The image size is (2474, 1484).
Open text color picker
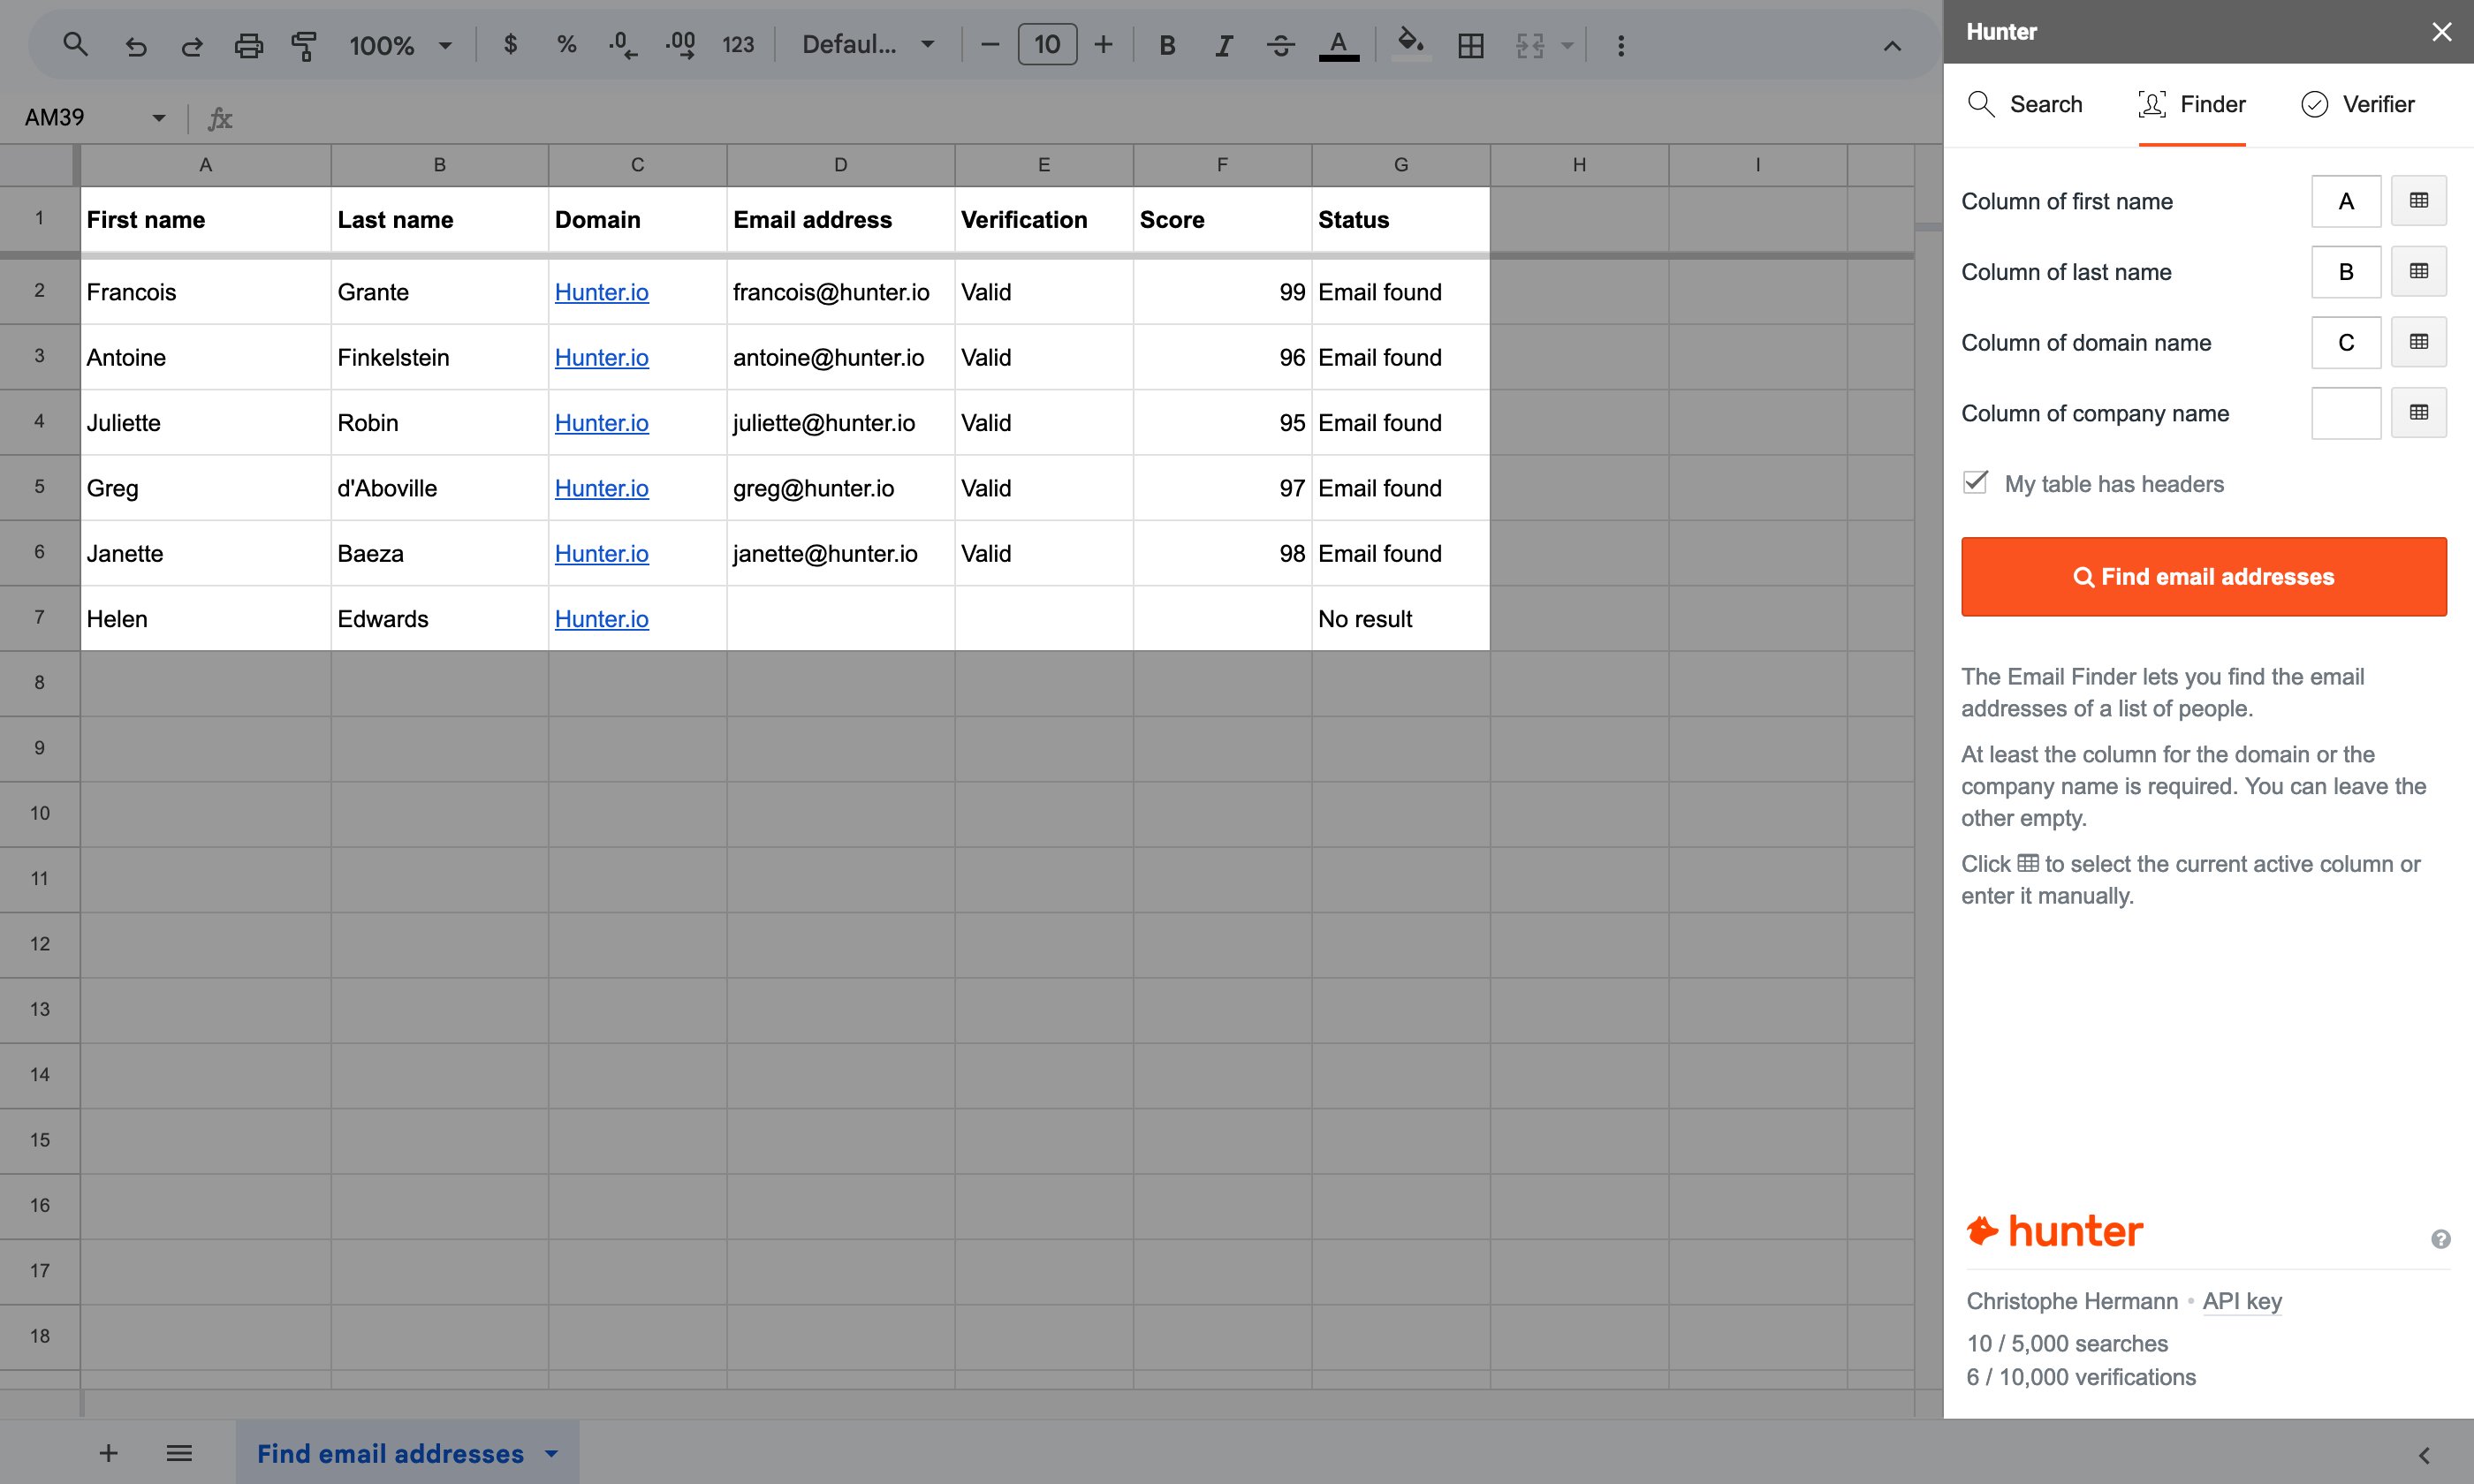[x=1339, y=45]
